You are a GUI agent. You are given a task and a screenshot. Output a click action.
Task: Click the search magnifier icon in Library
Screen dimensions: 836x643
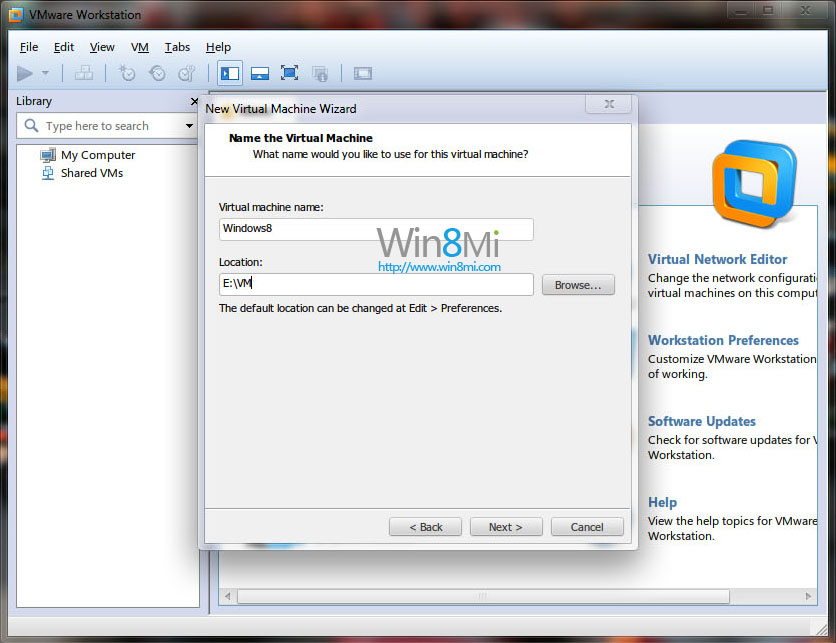coord(31,126)
